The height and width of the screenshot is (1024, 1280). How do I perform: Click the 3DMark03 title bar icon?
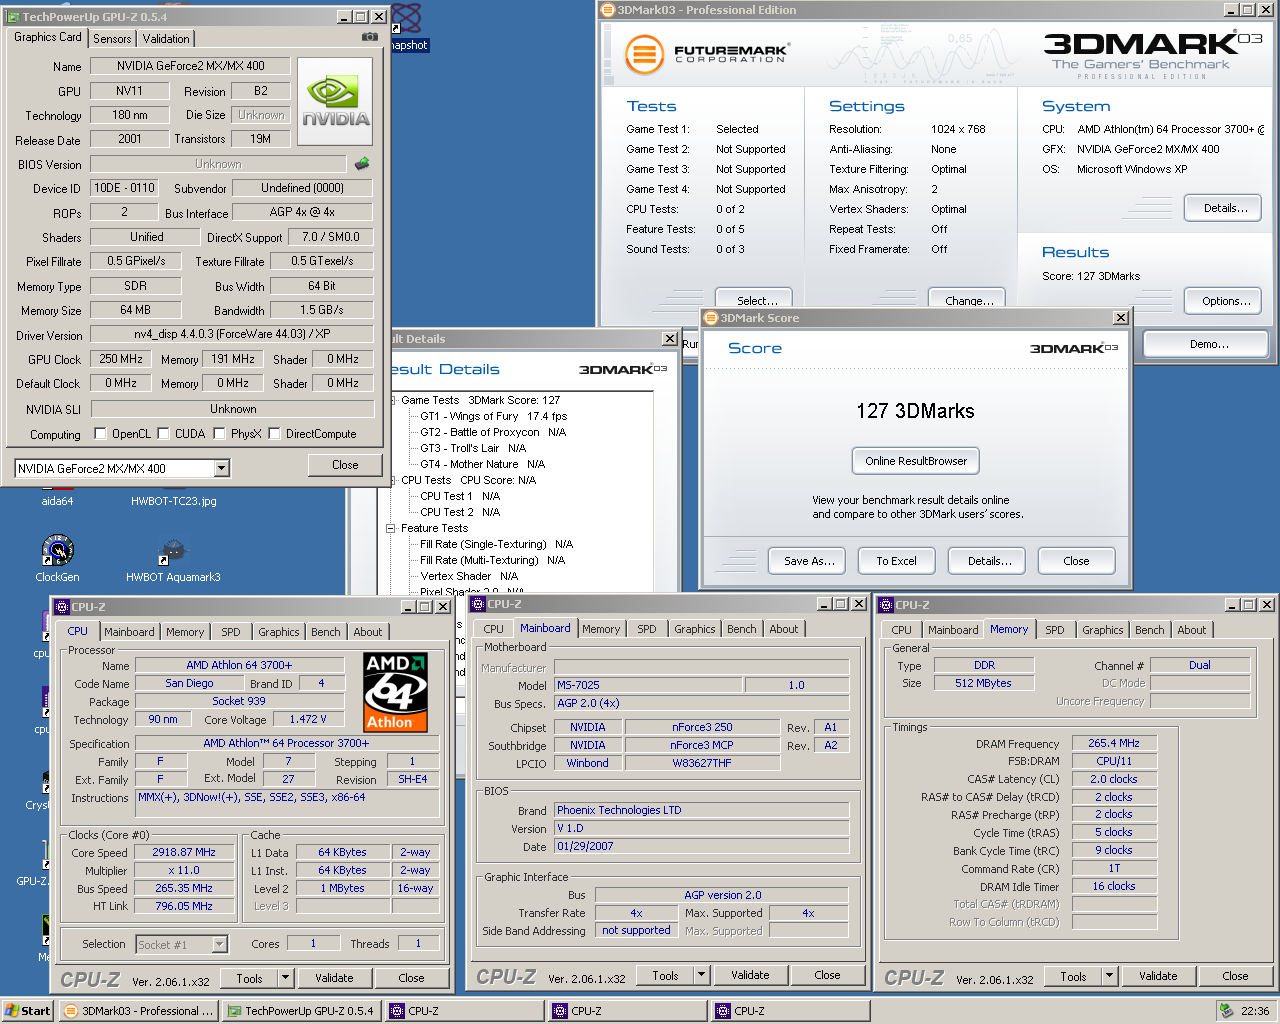607,10
